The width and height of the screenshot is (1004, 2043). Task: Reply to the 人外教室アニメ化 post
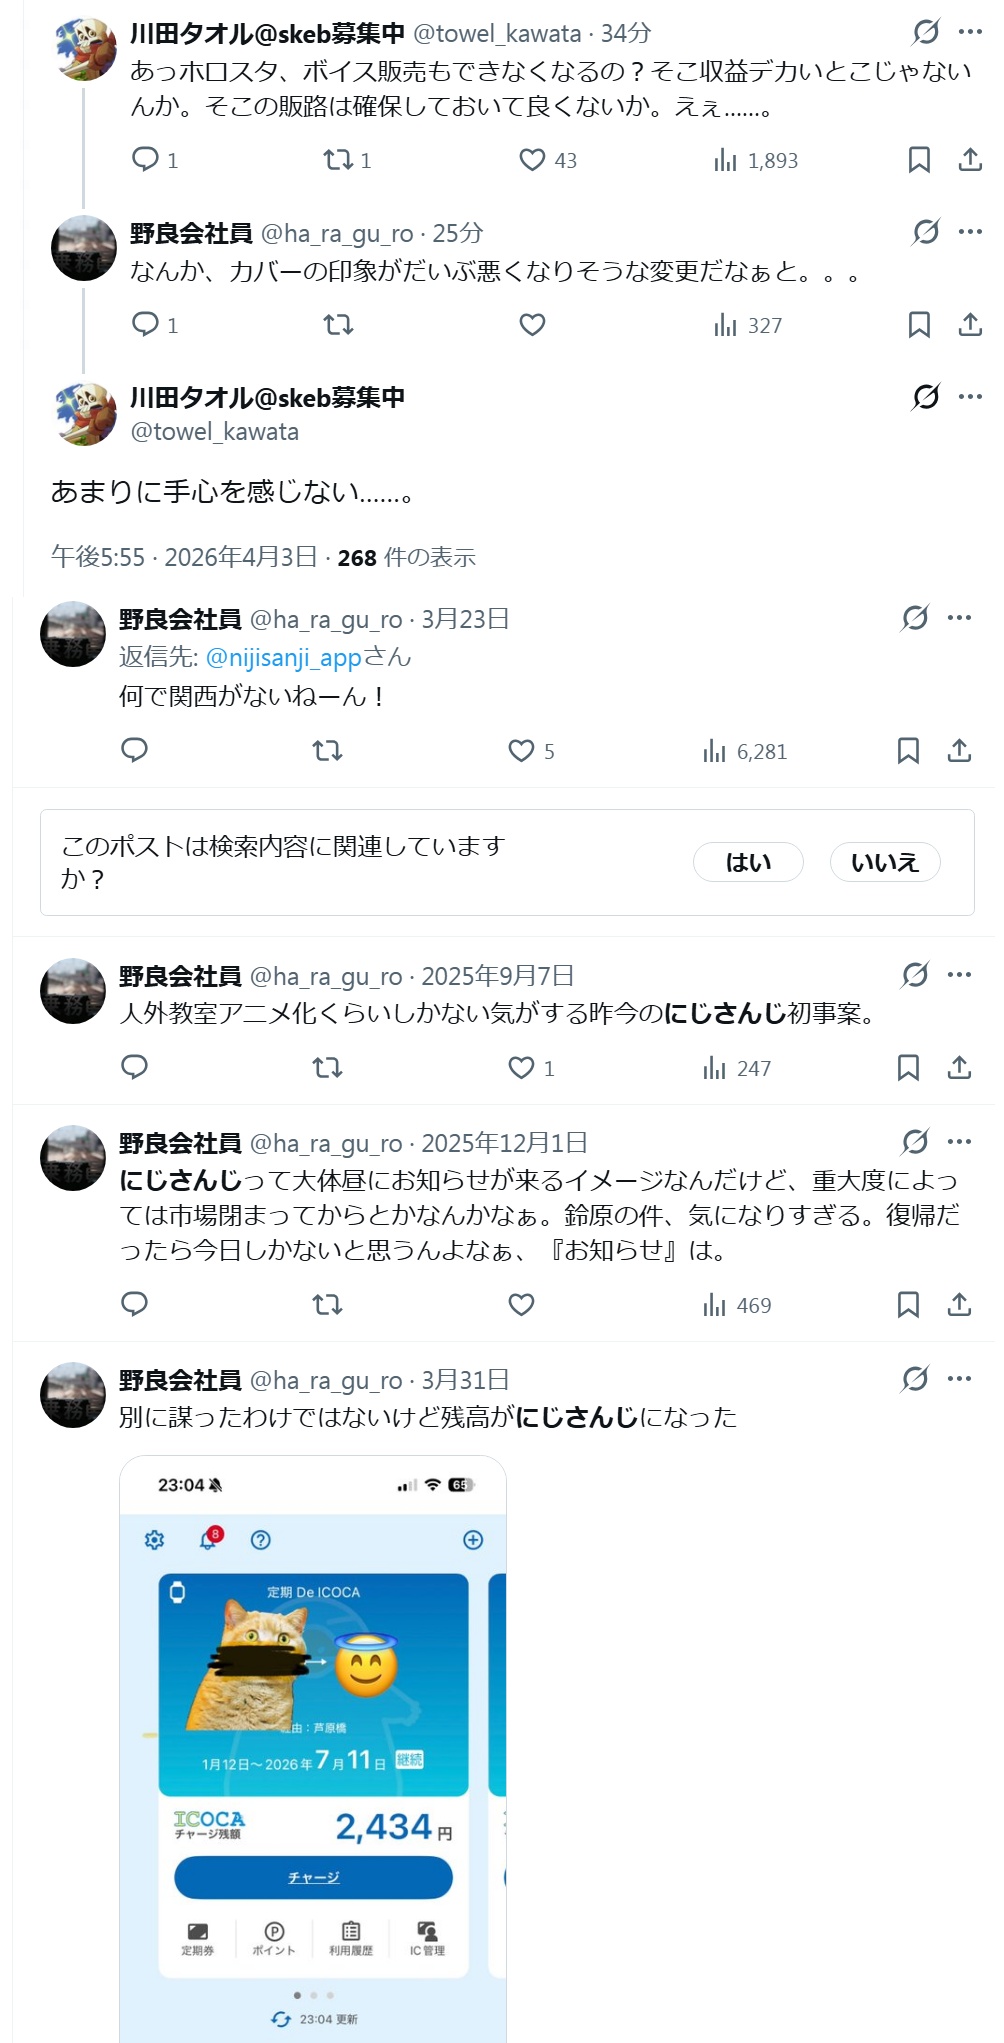(134, 1068)
